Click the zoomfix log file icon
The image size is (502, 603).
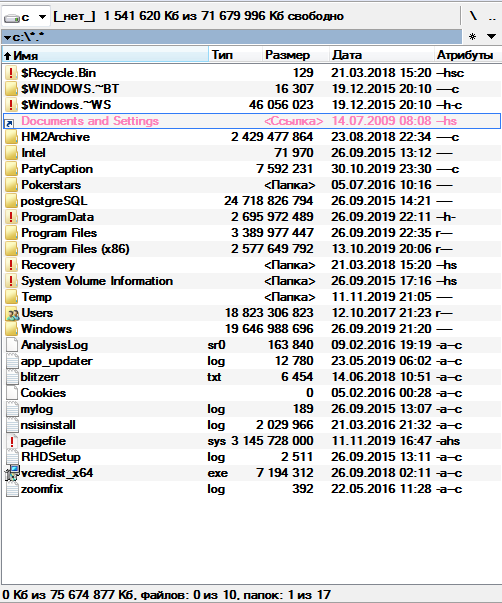click(12, 489)
